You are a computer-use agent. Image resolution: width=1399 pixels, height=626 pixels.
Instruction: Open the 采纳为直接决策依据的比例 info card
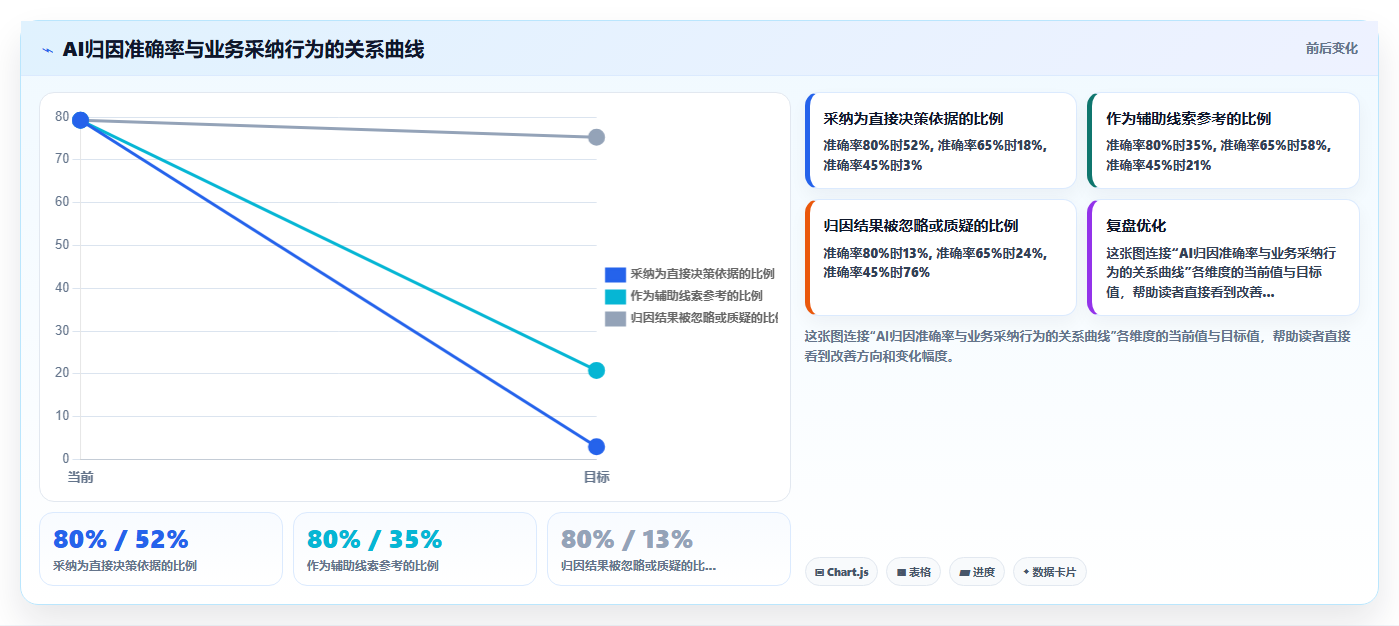tap(941, 141)
